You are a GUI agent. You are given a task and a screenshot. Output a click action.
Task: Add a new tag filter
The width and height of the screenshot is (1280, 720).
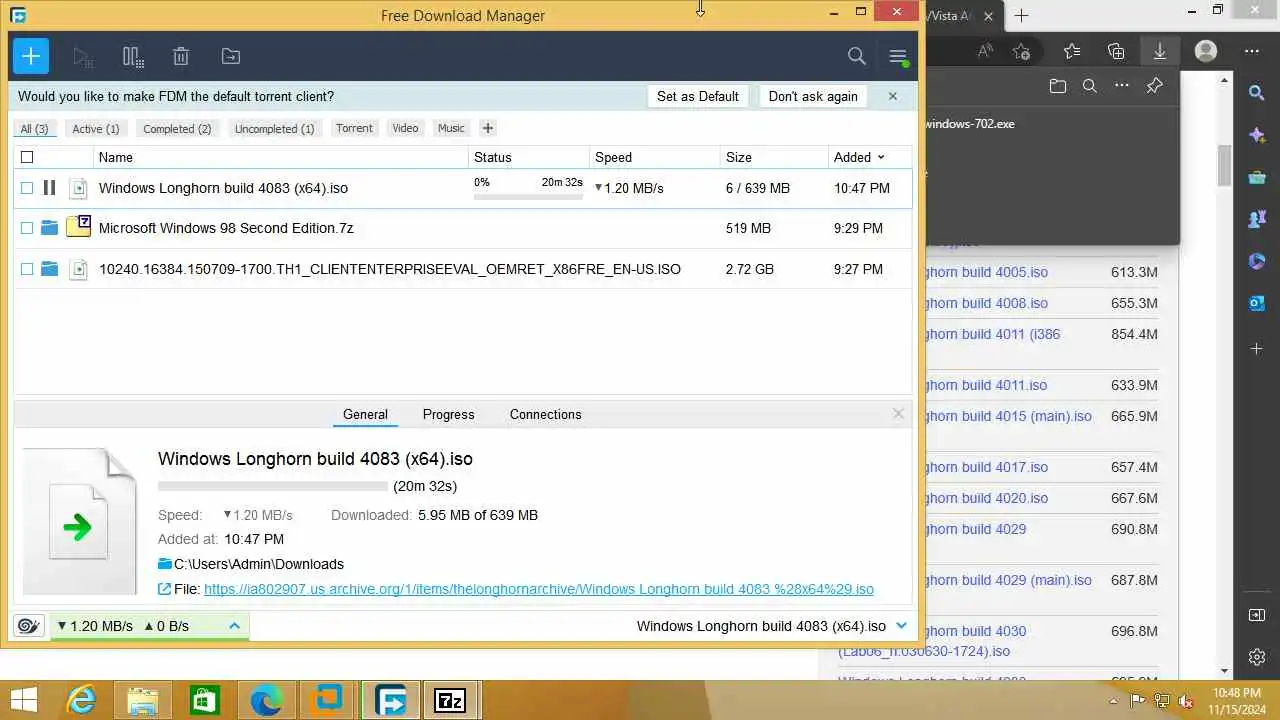pos(488,128)
